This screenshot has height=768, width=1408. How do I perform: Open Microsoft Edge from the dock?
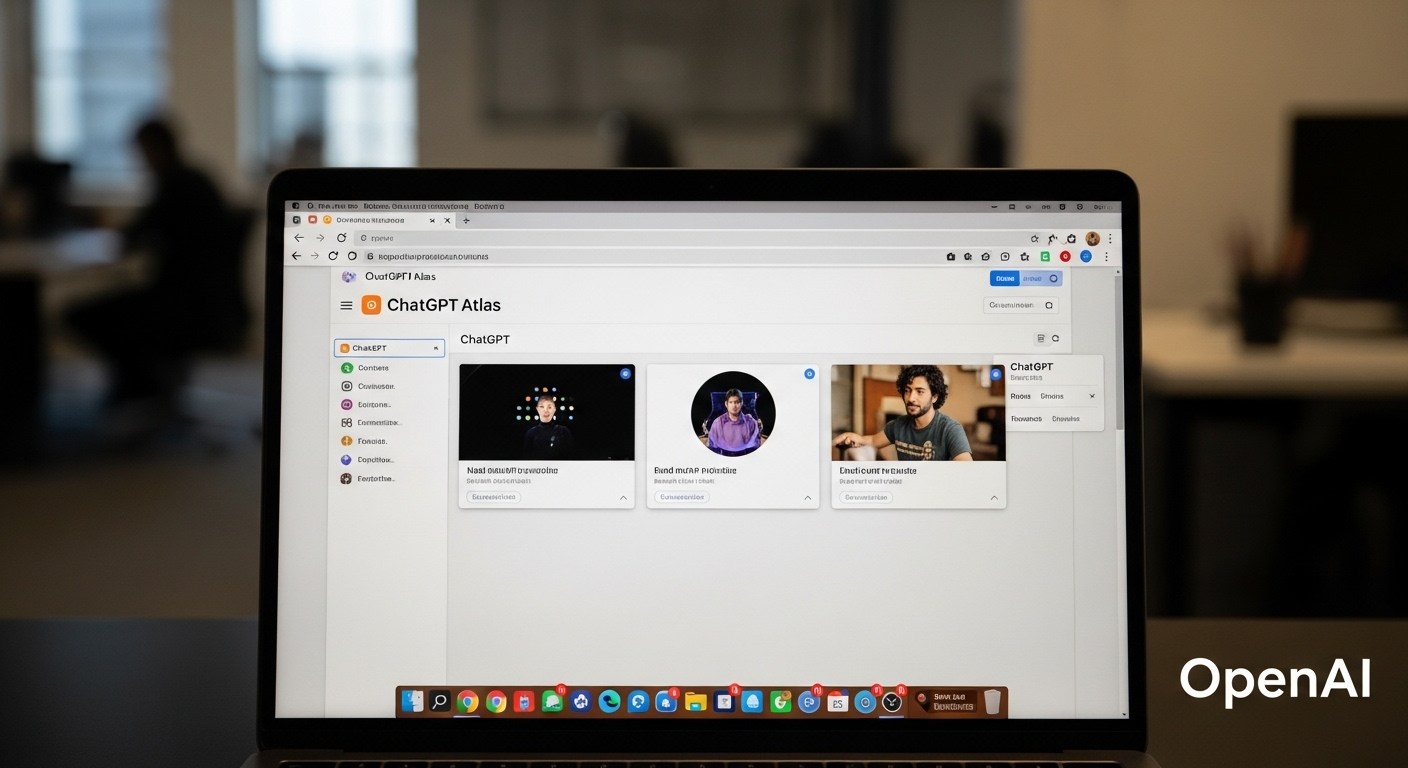tap(609, 702)
